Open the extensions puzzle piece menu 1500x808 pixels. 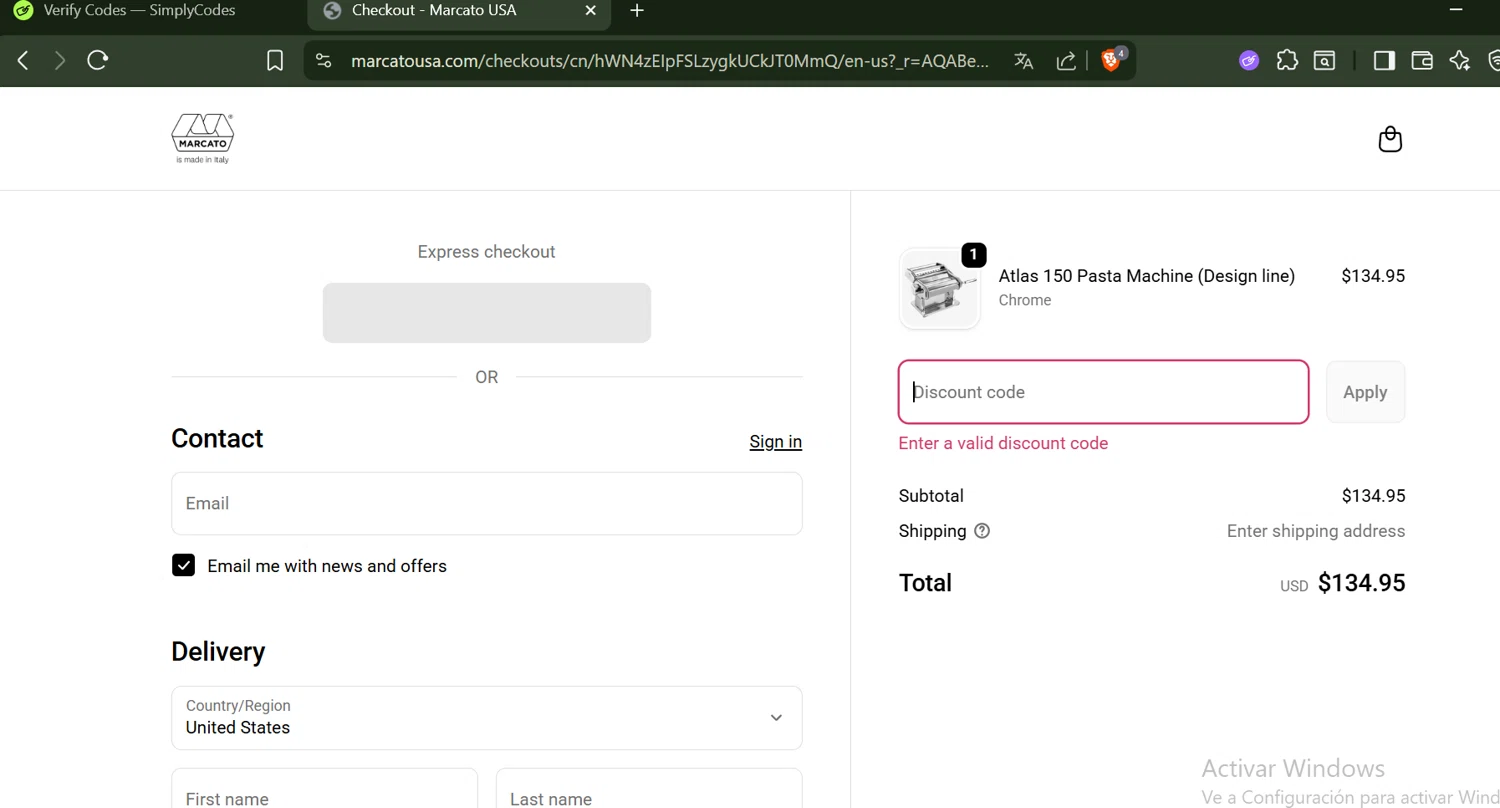click(x=1287, y=61)
